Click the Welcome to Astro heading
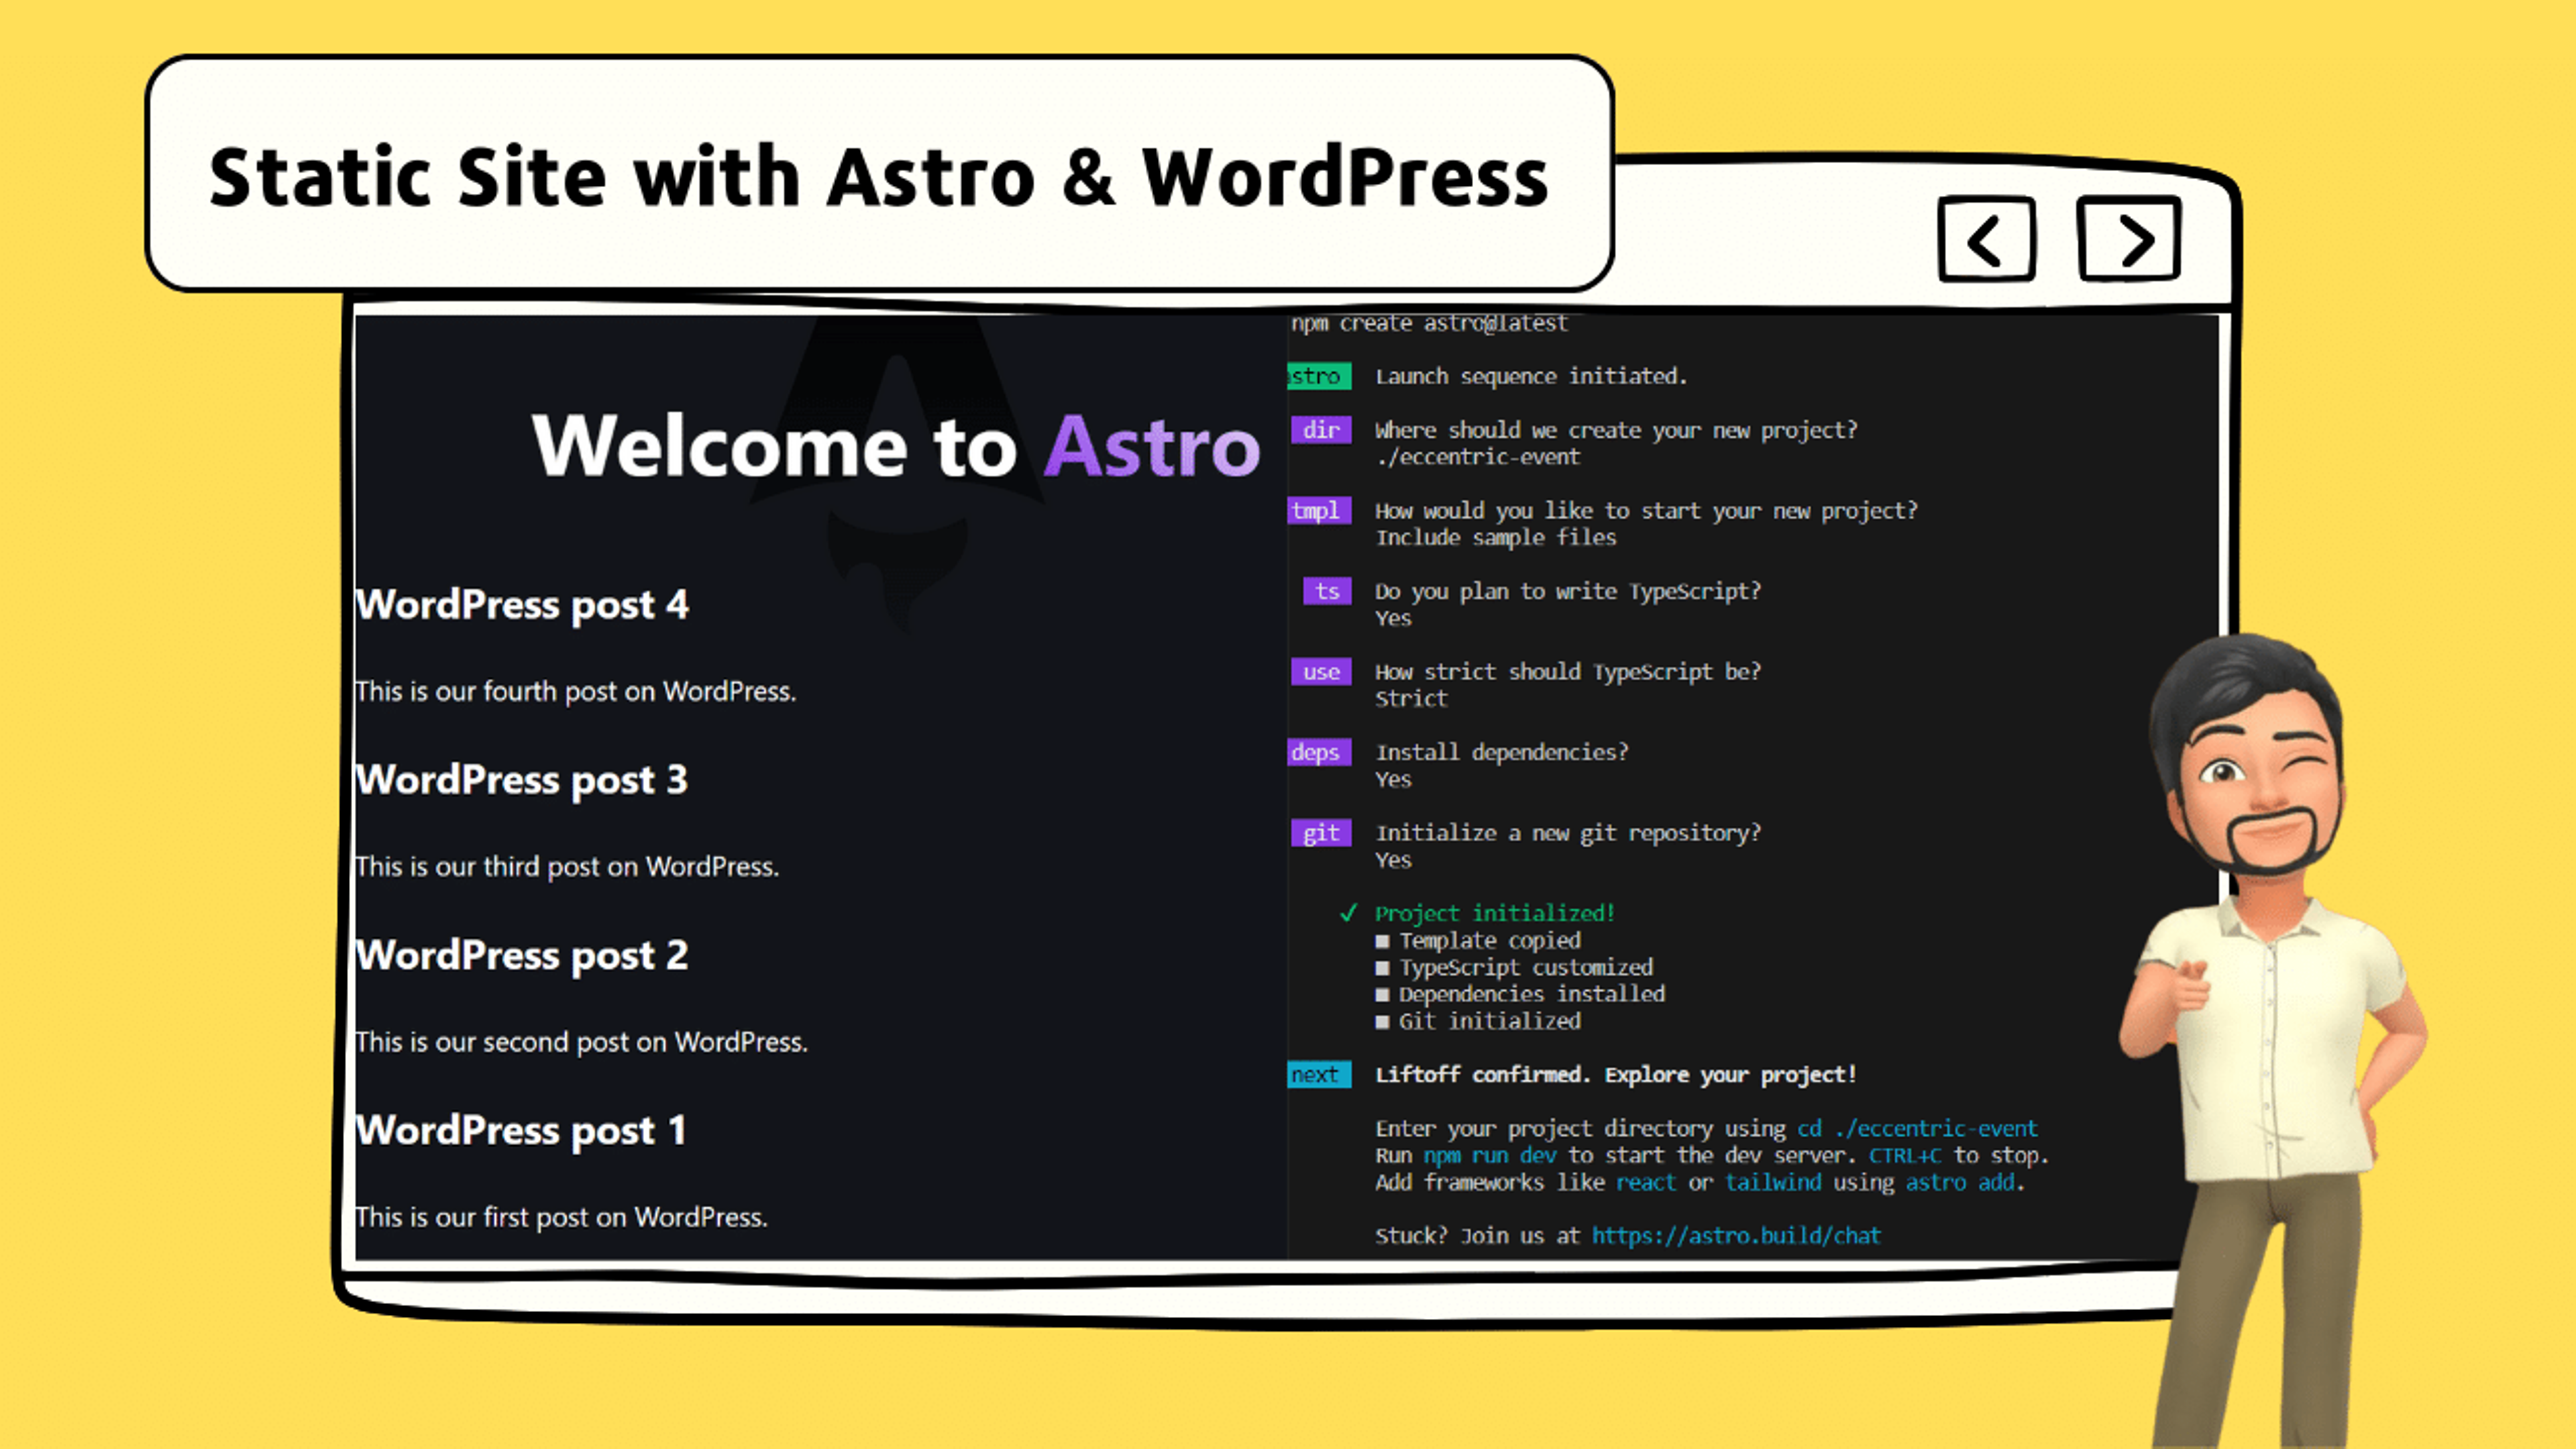2576x1449 pixels. tap(896, 446)
